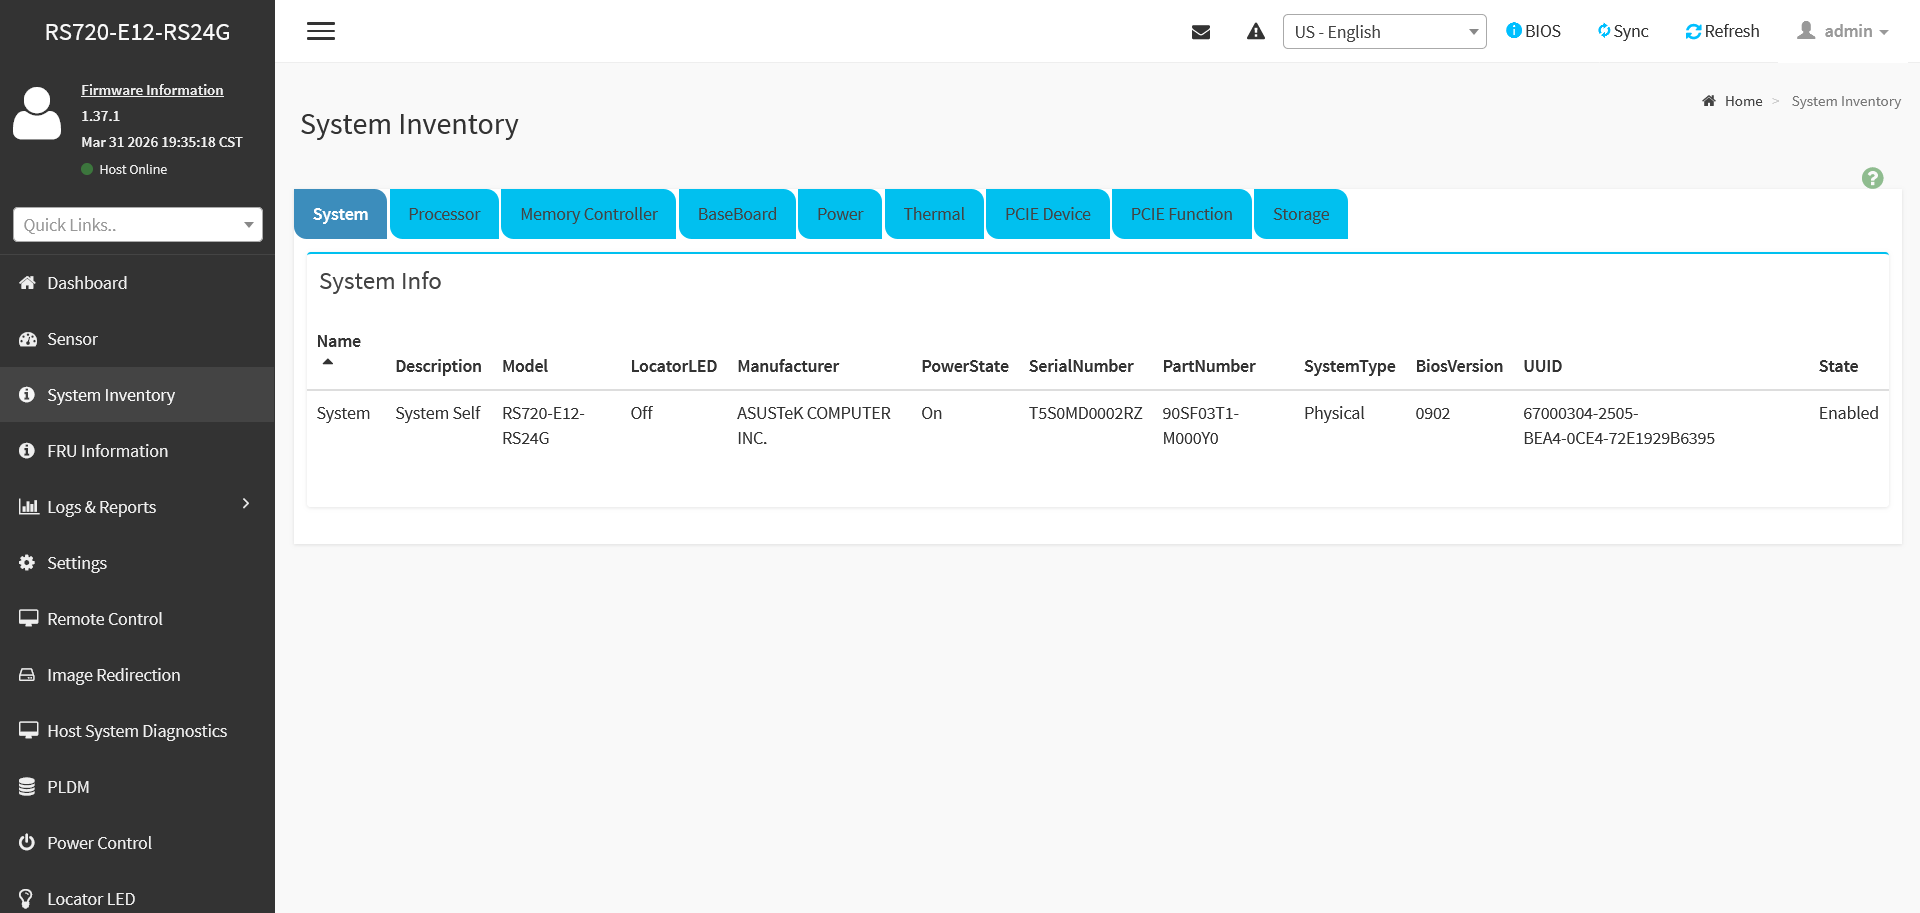1920x913 pixels.
Task: Open Host System Diagnostics page
Action: (x=137, y=731)
